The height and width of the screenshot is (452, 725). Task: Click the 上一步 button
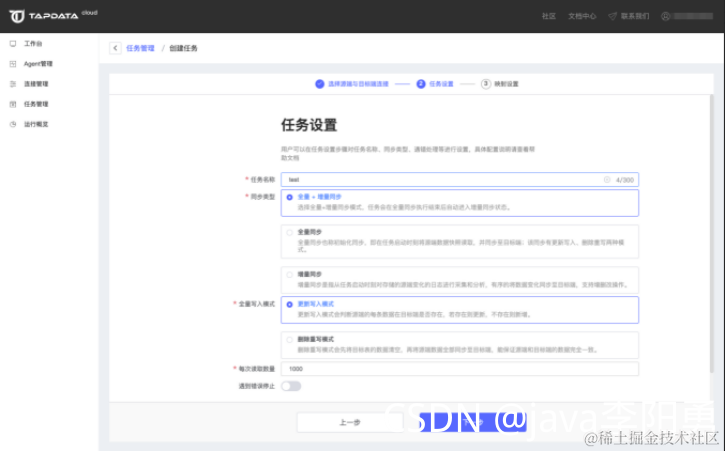350,422
